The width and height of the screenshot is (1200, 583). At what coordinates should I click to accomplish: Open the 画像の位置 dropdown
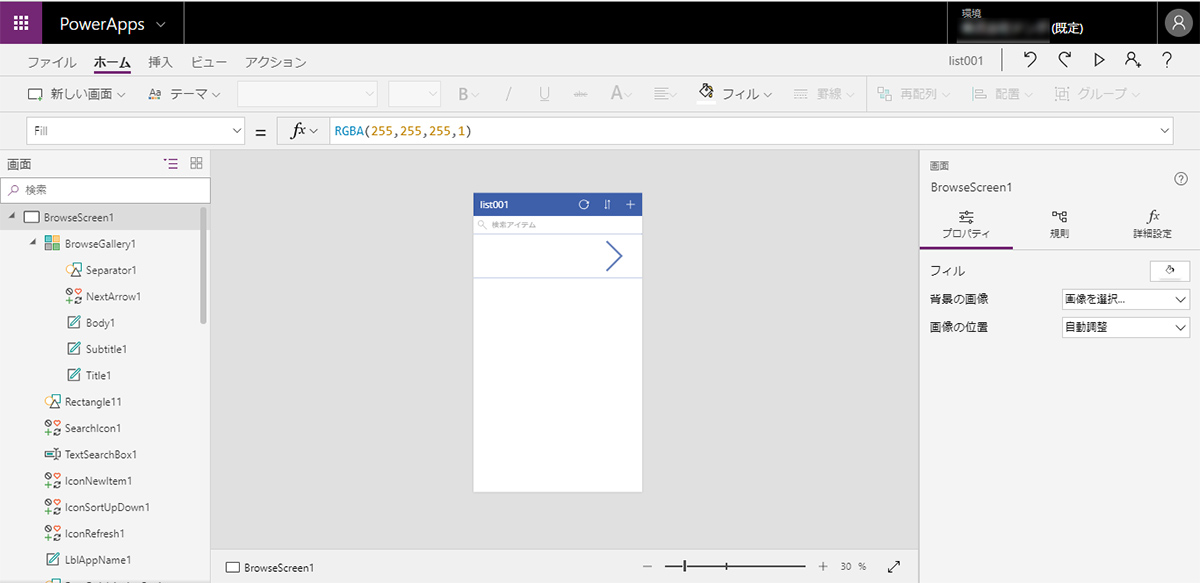point(1125,327)
